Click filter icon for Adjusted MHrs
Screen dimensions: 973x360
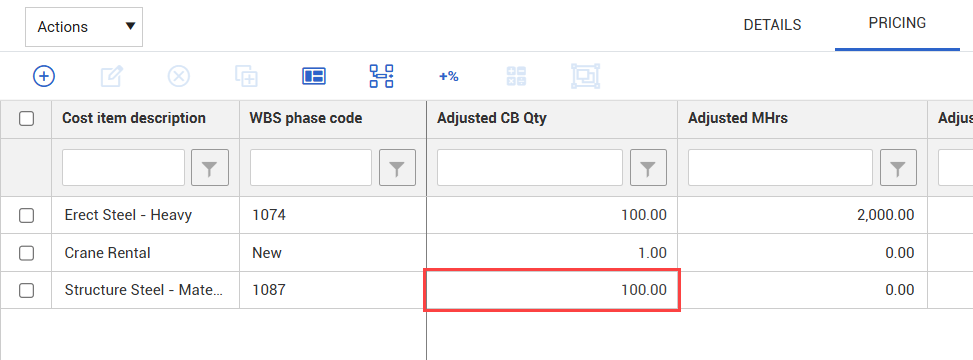pyautogui.click(x=899, y=168)
